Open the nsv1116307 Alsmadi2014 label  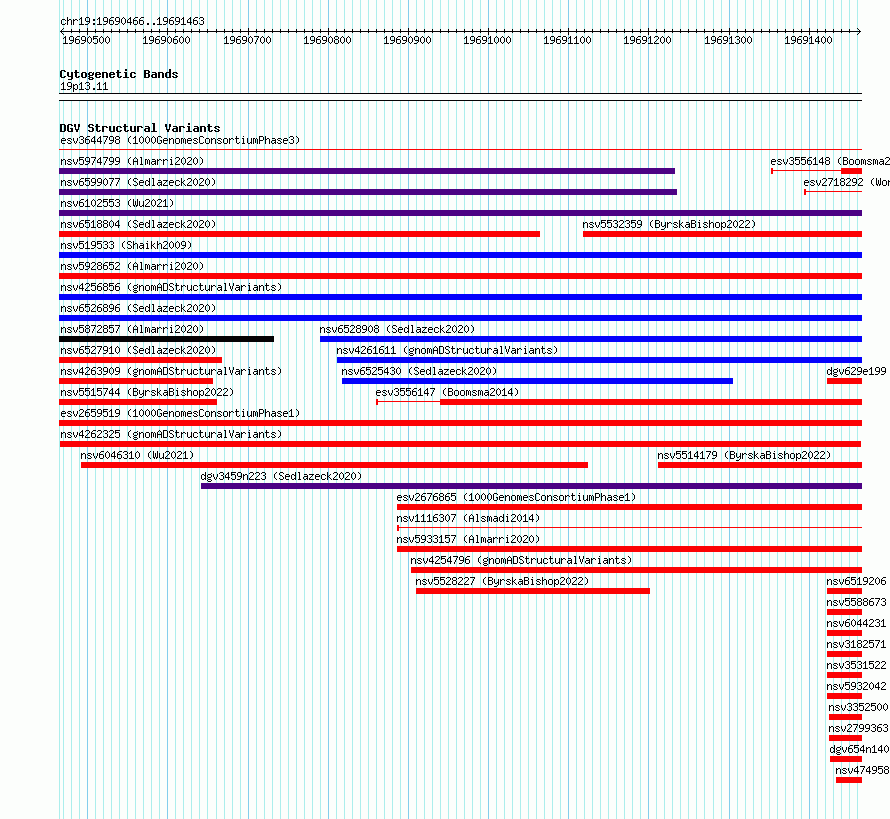coord(468,518)
